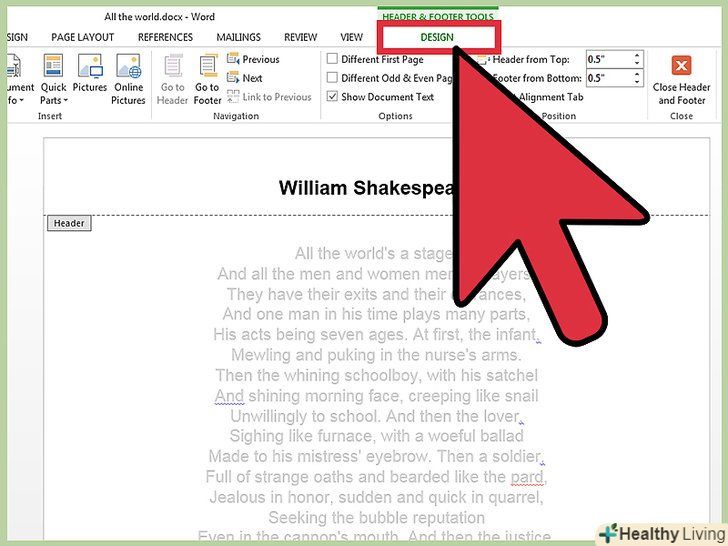Toggle Different Odd & Even Pages
728x546 pixels.
[333, 78]
